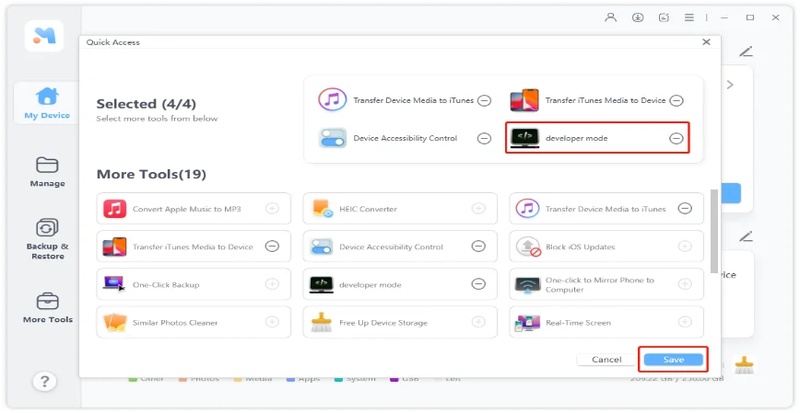
Task: Click the Mirror Phone to Computer icon
Action: click(528, 285)
